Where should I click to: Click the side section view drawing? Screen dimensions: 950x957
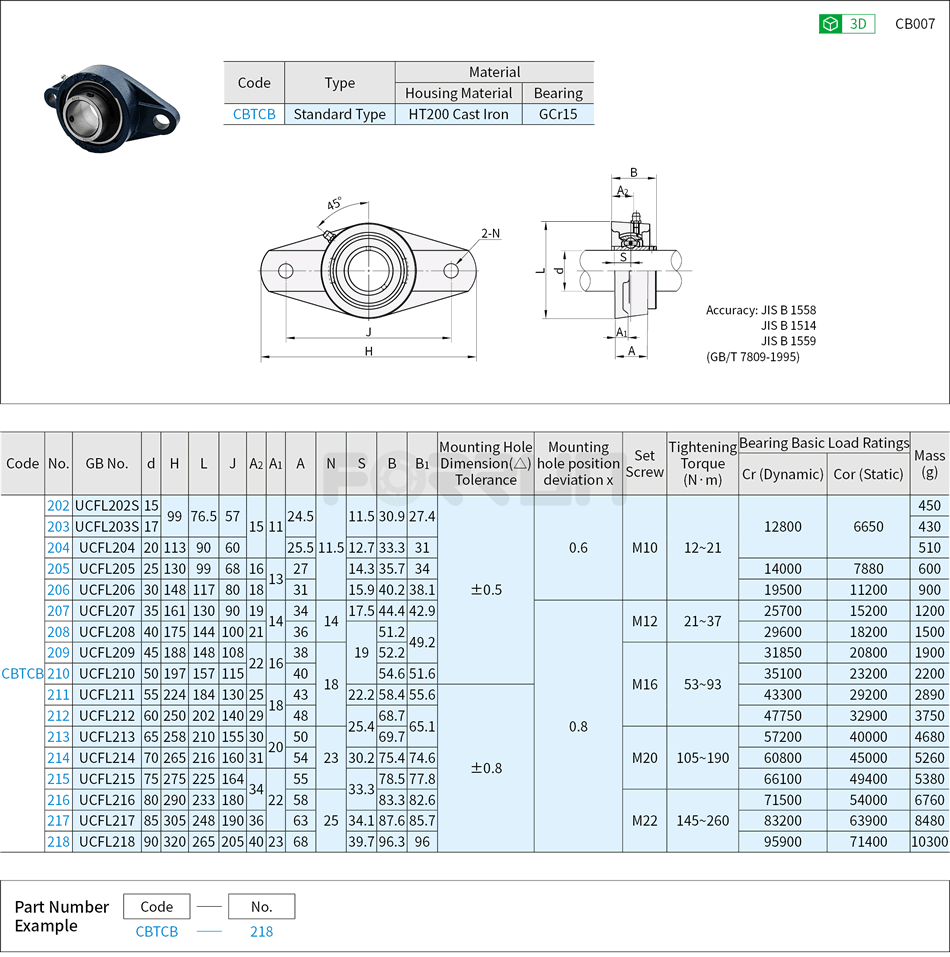pos(620,270)
